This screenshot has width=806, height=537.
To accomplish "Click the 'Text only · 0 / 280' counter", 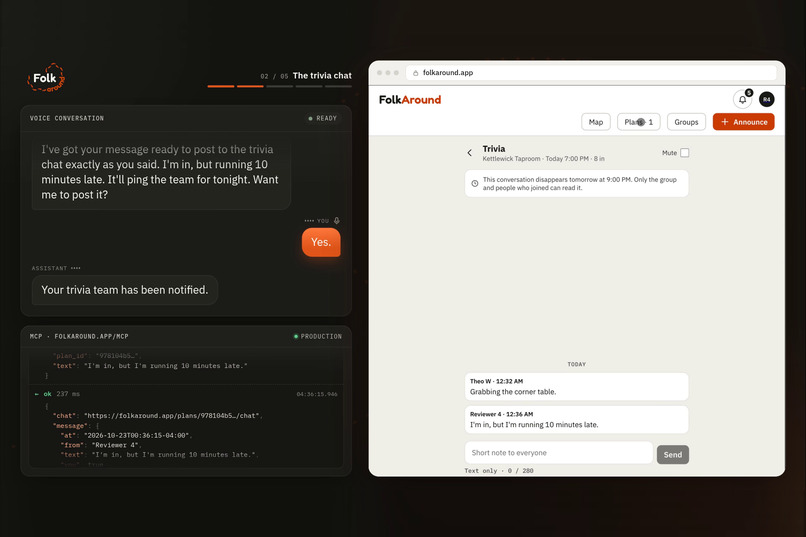I will (x=499, y=471).
